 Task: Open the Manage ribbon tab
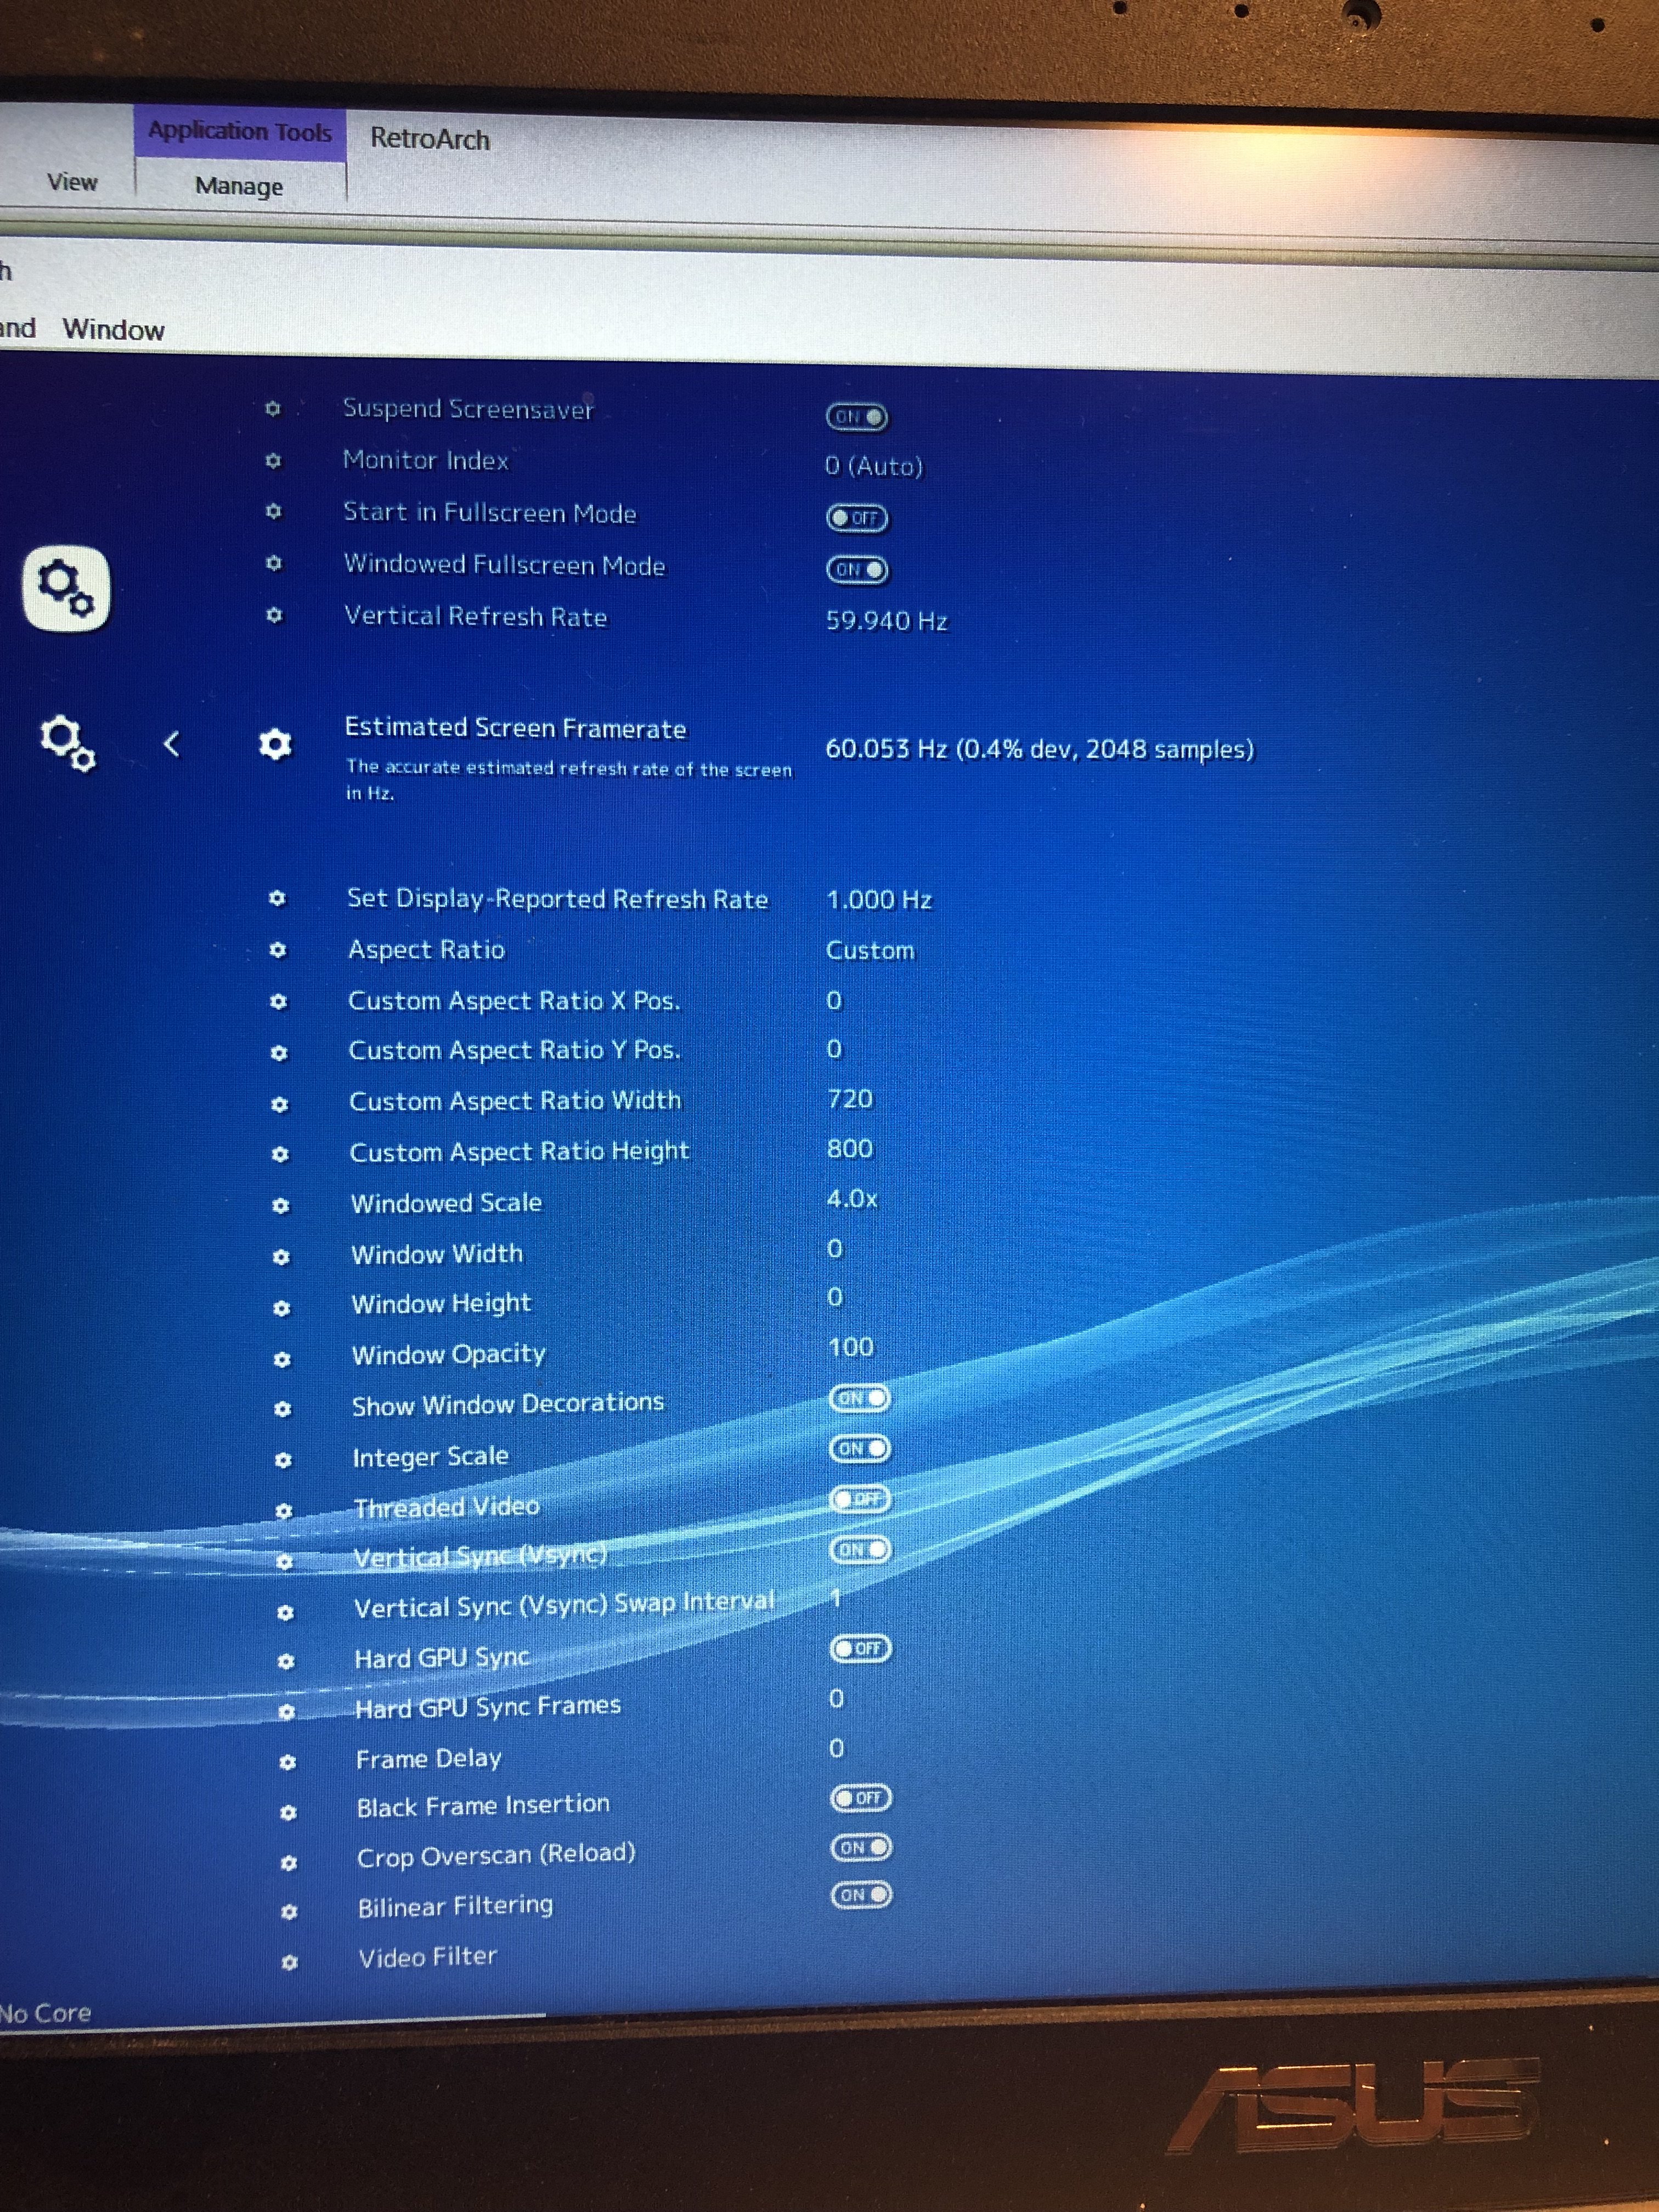coord(239,186)
